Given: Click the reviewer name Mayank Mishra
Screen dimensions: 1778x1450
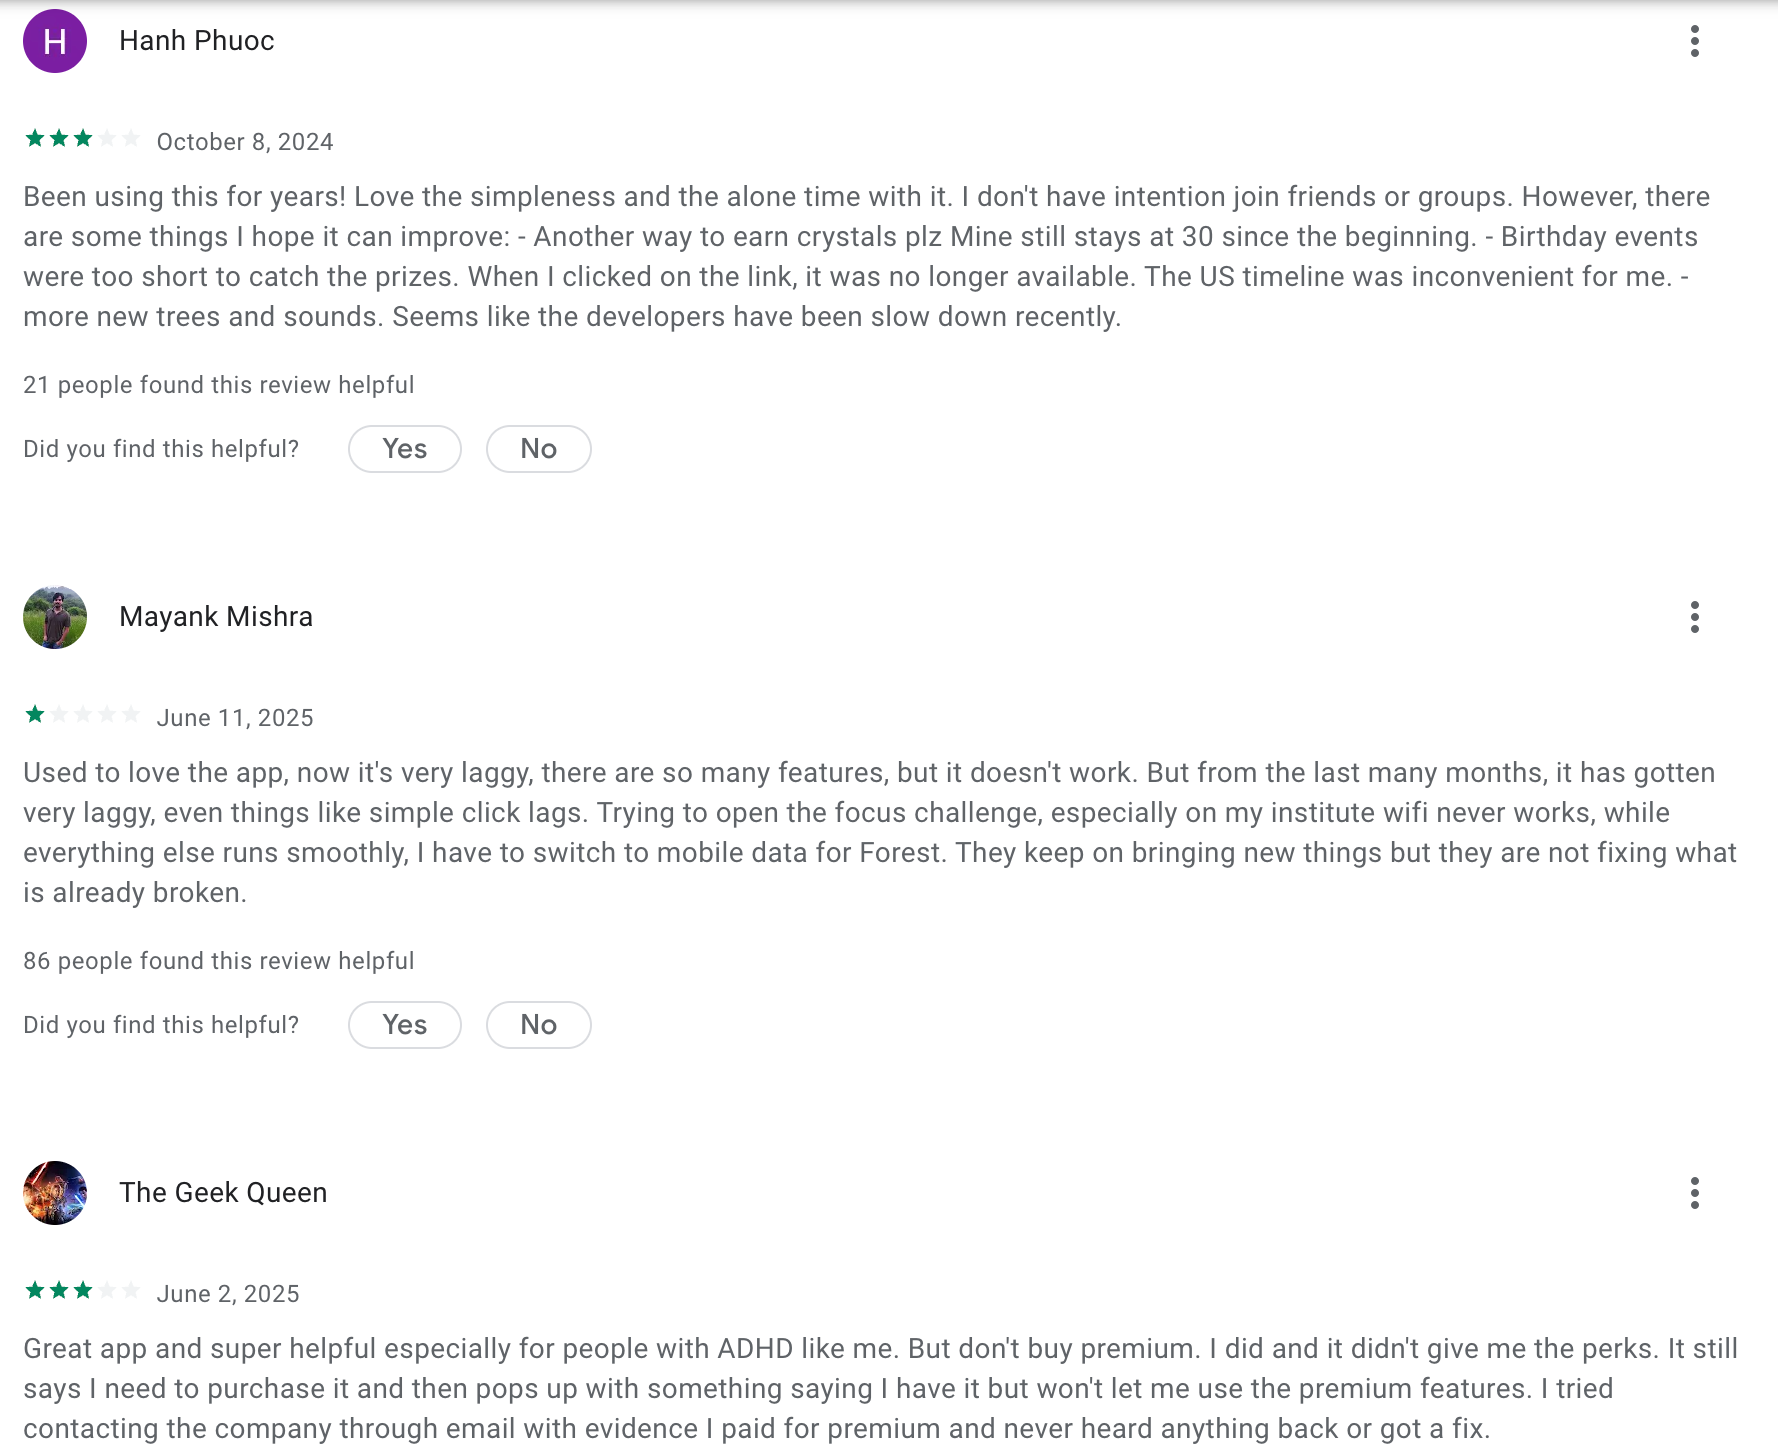Looking at the screenshot, I should tap(216, 617).
